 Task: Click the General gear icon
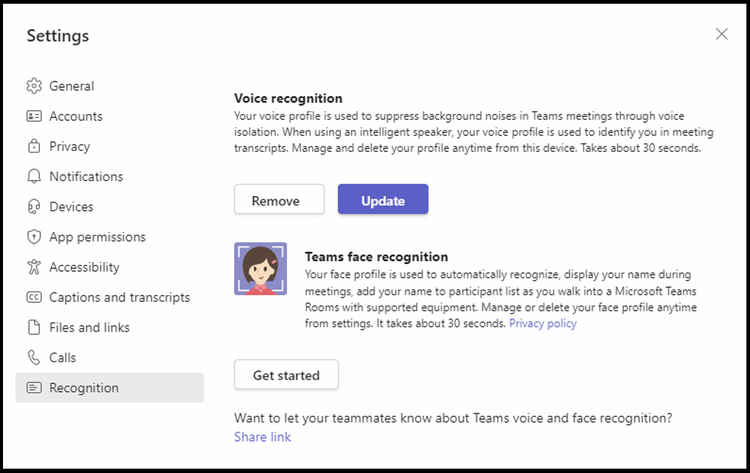(34, 86)
